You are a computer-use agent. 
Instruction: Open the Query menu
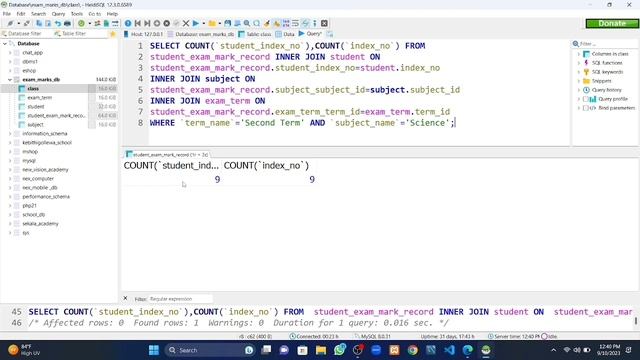coord(58,14)
